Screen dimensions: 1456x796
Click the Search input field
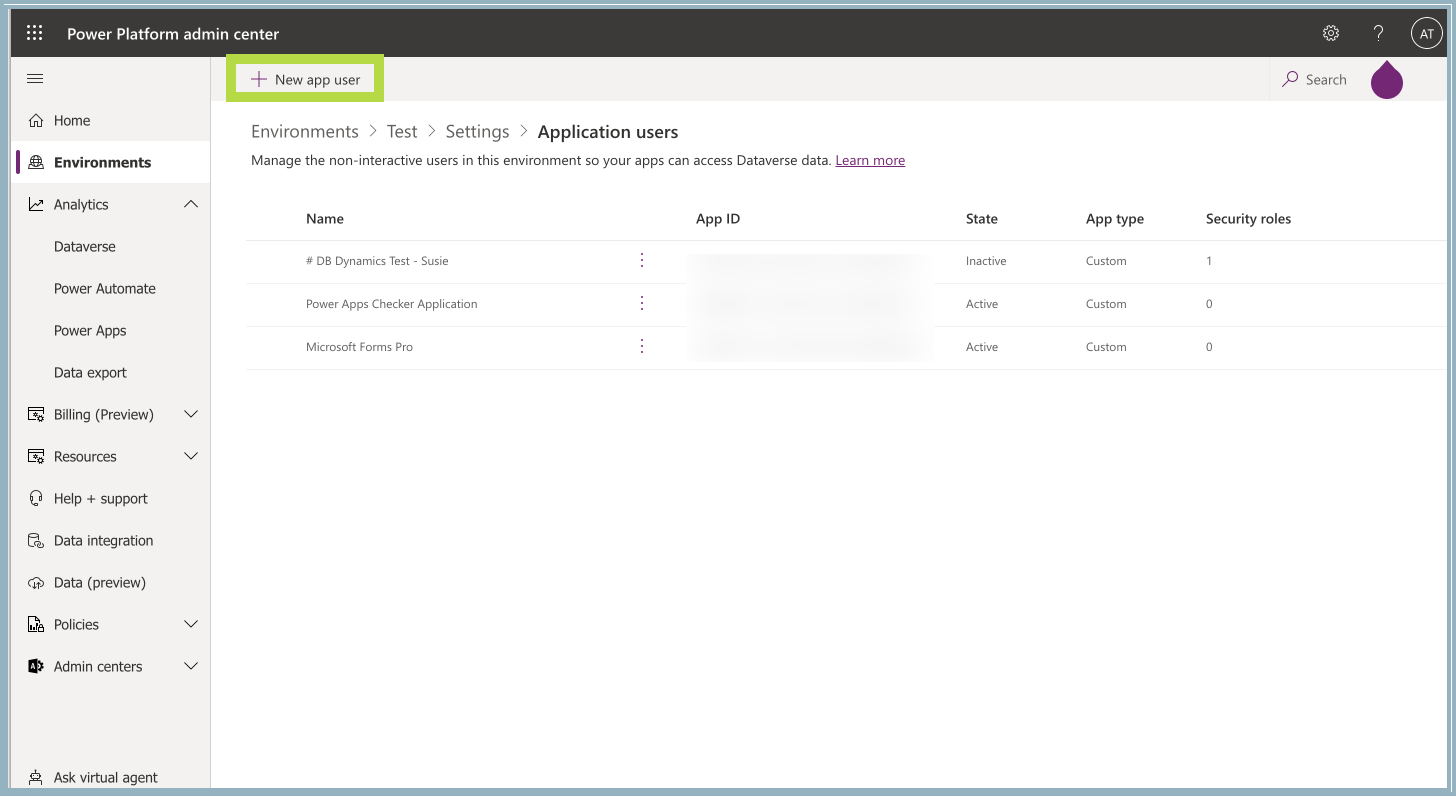1326,79
